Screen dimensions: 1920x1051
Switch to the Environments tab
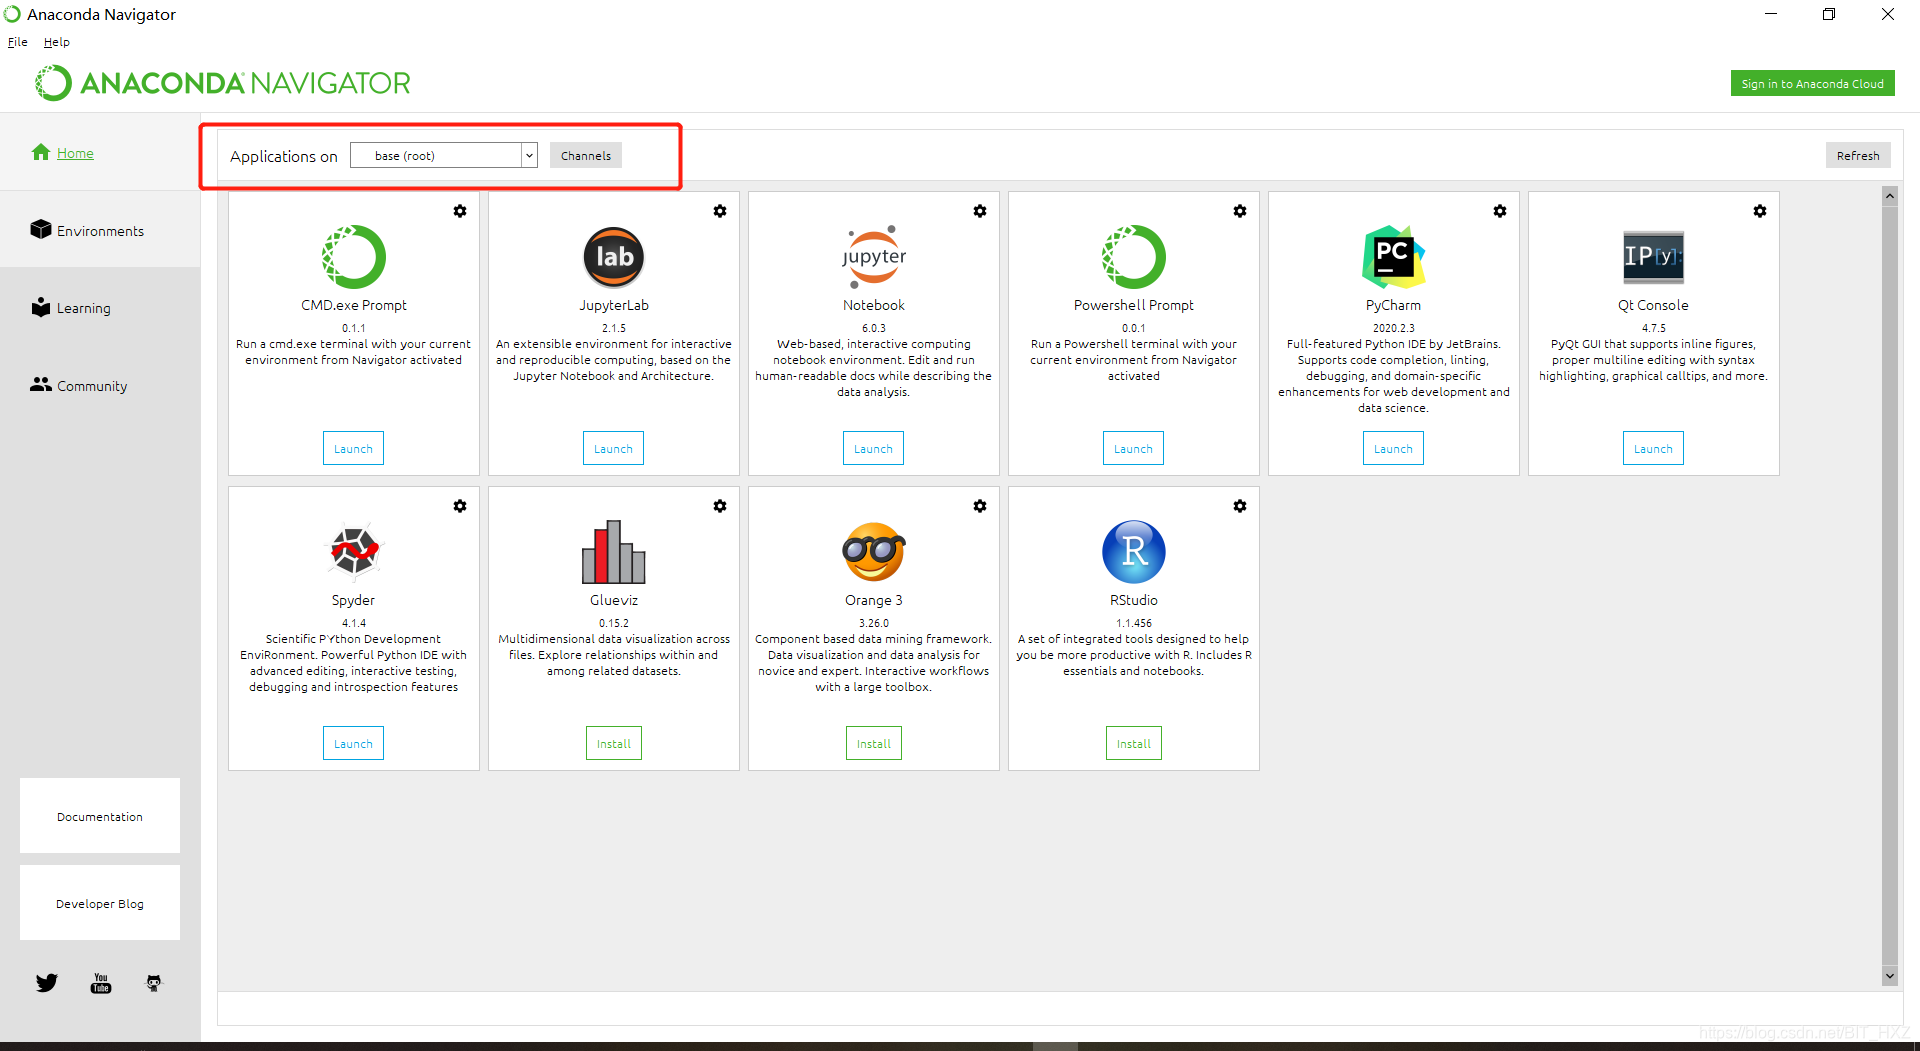[x=100, y=230]
